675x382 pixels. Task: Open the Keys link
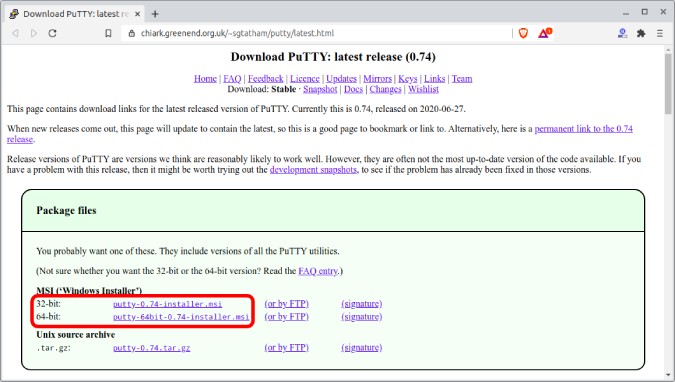tap(408, 79)
